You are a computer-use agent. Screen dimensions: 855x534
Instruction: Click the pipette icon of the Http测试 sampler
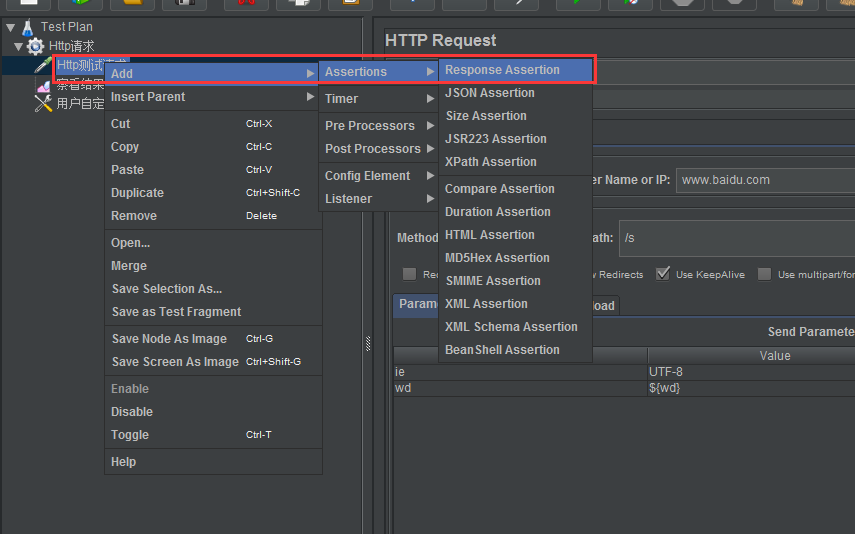pyautogui.click(x=43, y=65)
